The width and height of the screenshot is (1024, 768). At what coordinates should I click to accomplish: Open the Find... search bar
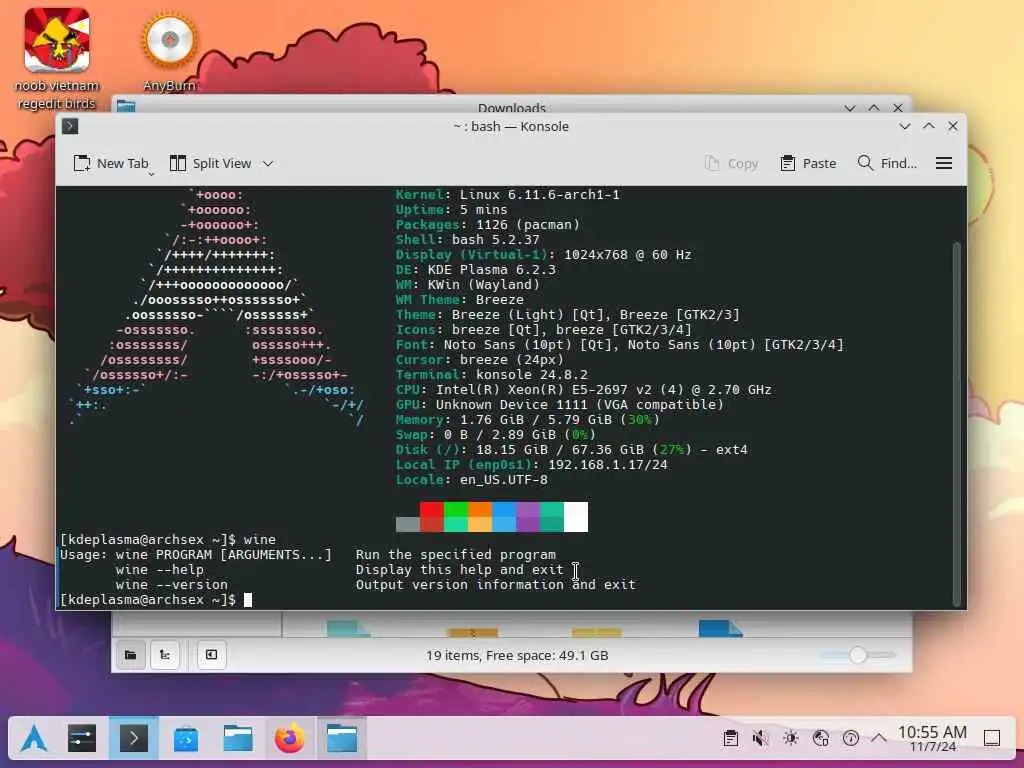tap(887, 163)
